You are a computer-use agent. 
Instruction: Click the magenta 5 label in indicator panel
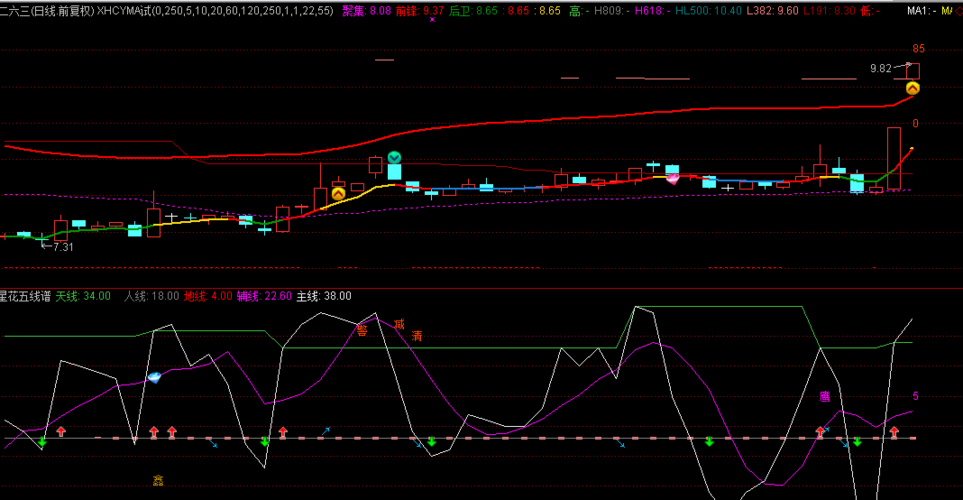pyautogui.click(x=915, y=396)
